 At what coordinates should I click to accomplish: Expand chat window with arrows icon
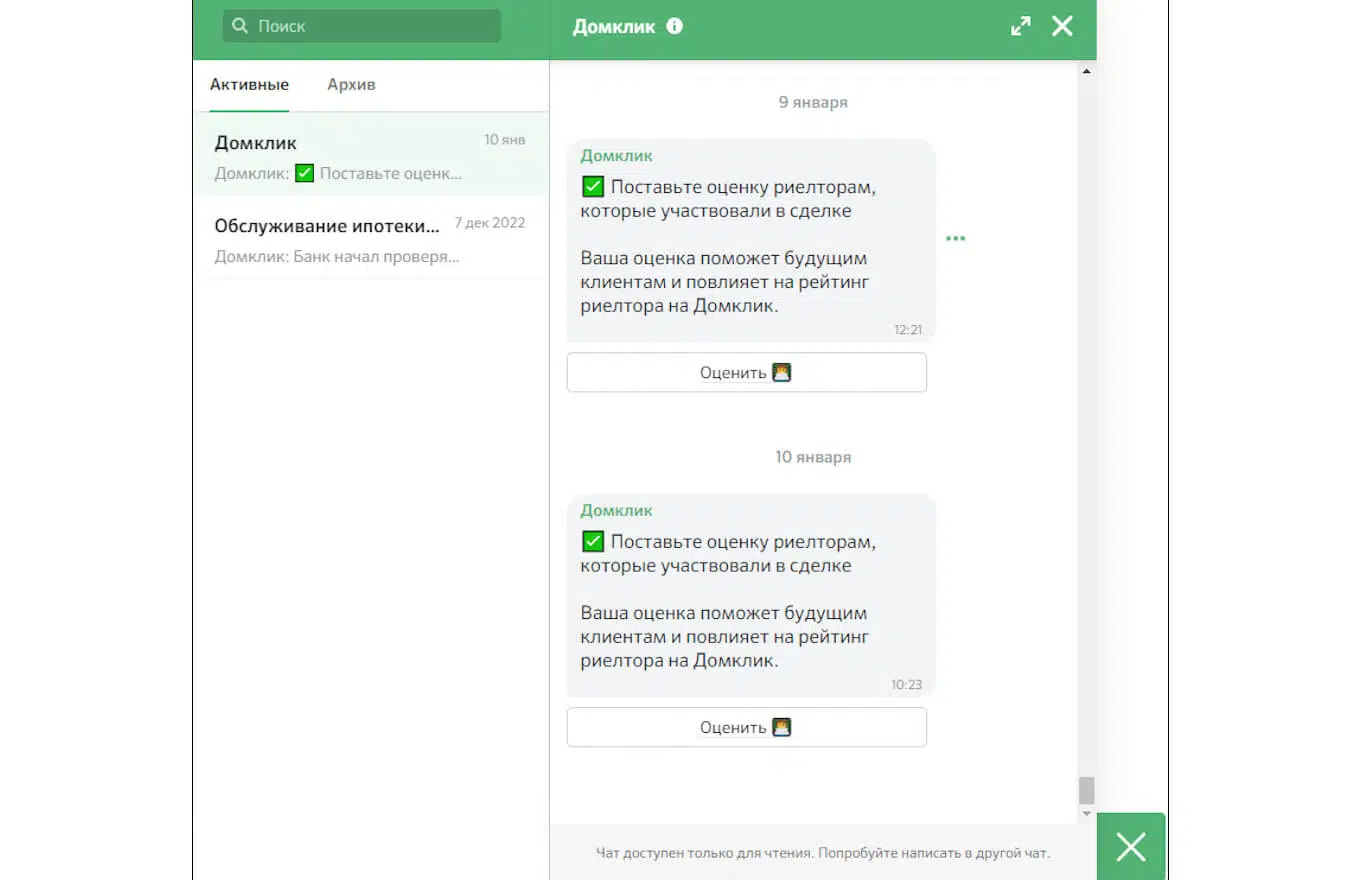tap(1021, 26)
